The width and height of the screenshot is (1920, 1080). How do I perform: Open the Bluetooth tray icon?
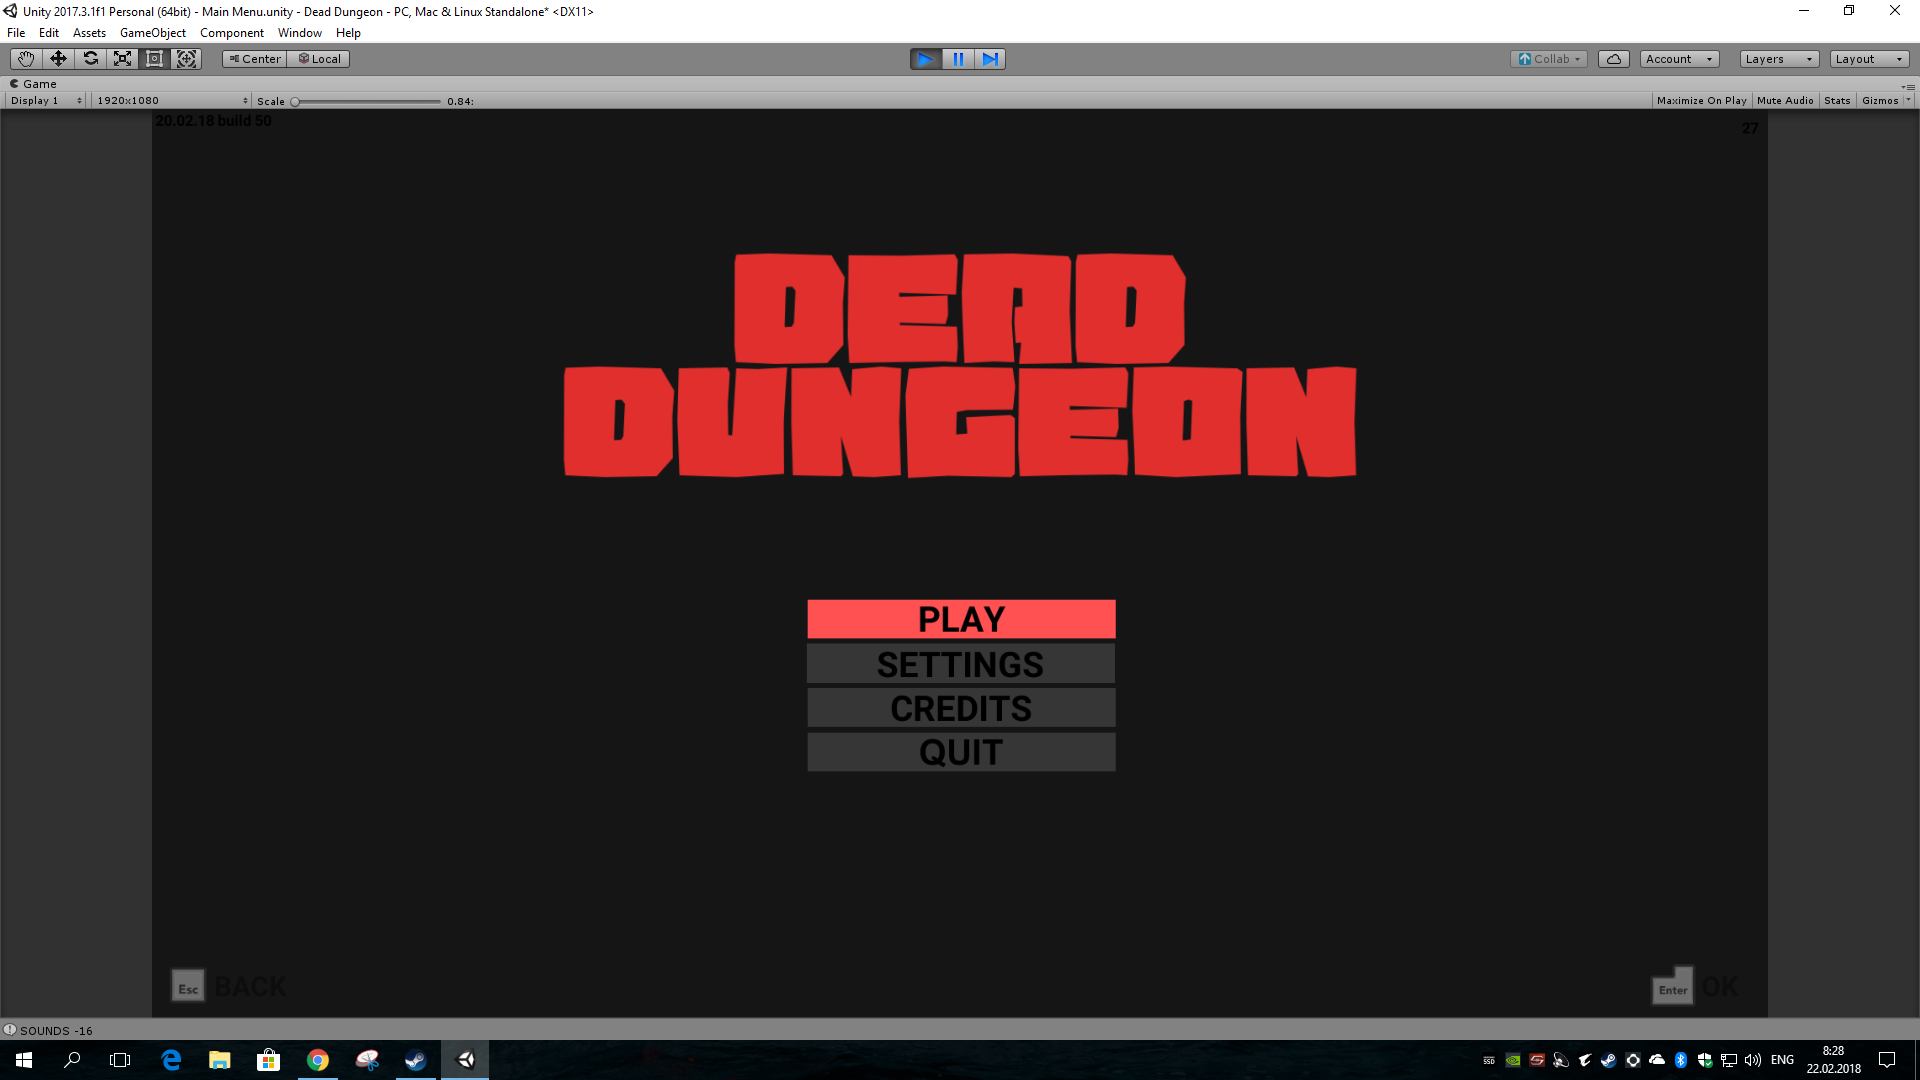[x=1681, y=1060]
